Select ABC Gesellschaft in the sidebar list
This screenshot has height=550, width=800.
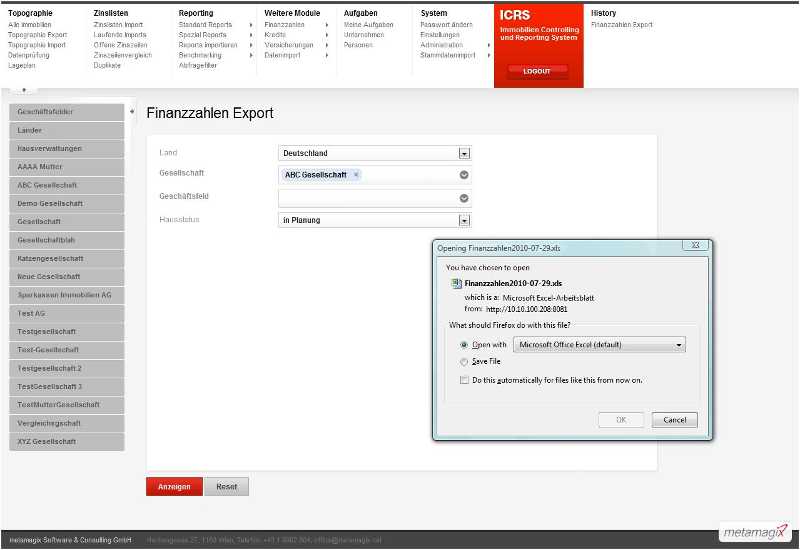[x=66, y=185]
